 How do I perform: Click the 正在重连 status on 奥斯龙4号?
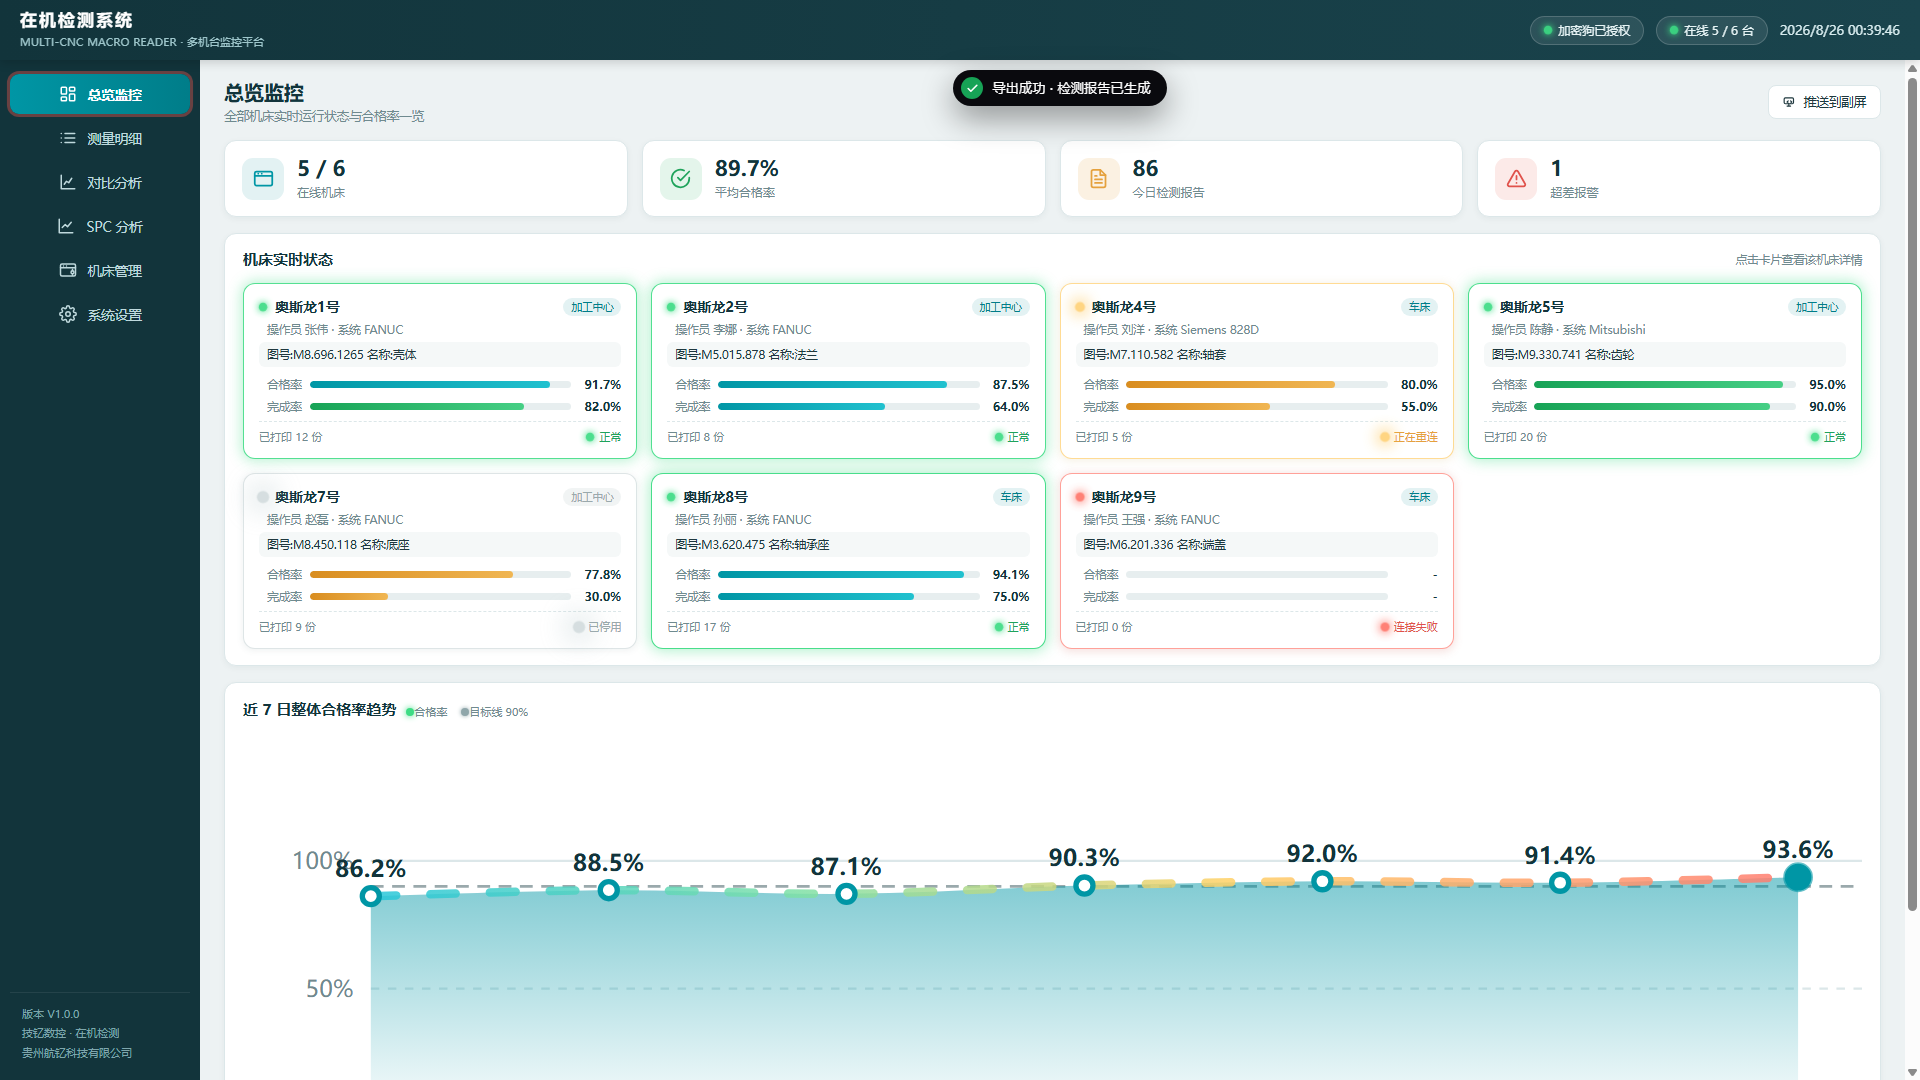tap(1409, 437)
